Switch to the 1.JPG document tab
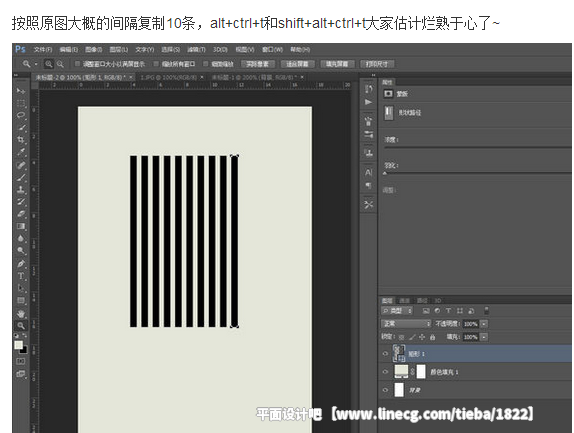 [169, 77]
